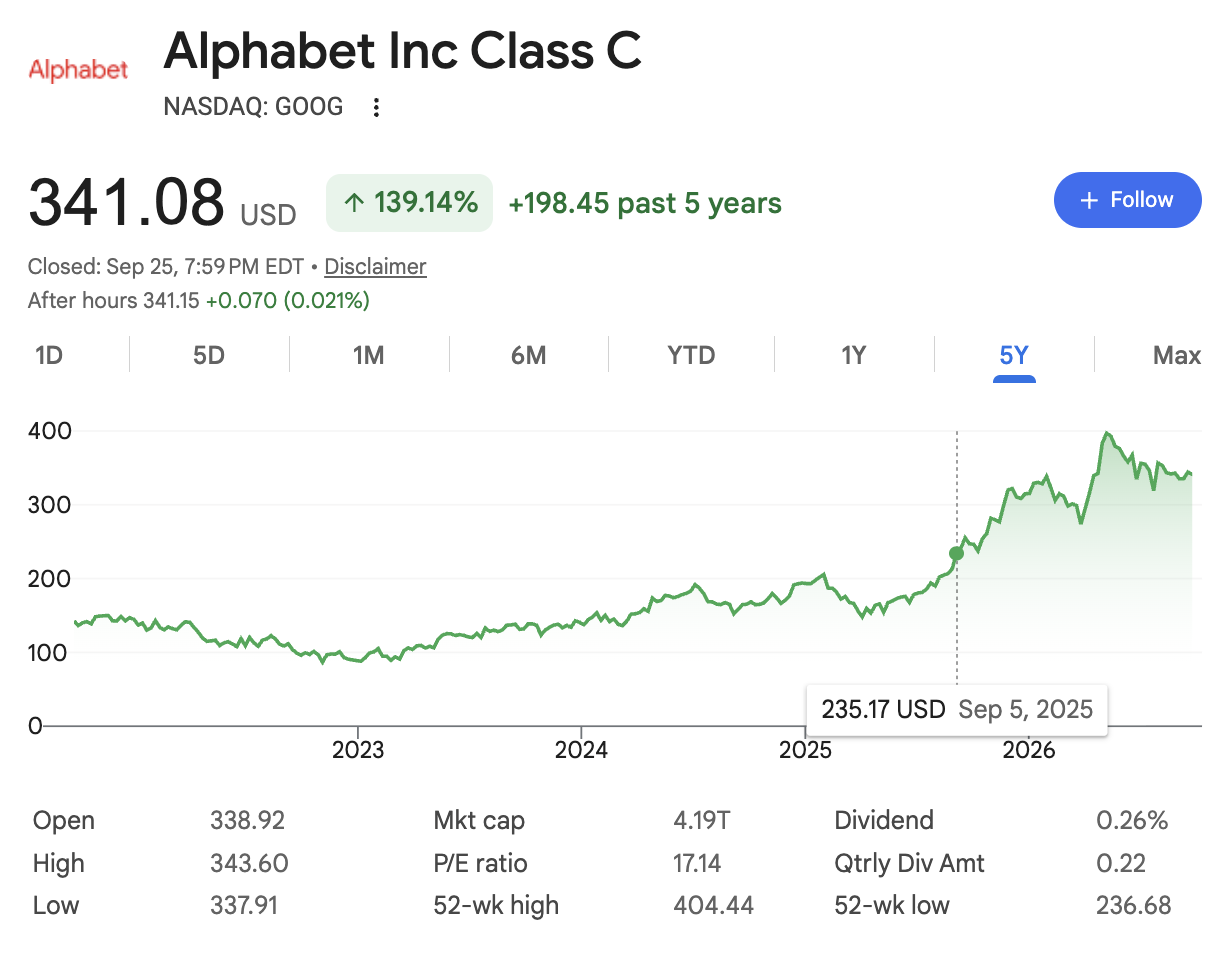
Task: Click the plus icon in the Follow button
Action: click(1089, 200)
